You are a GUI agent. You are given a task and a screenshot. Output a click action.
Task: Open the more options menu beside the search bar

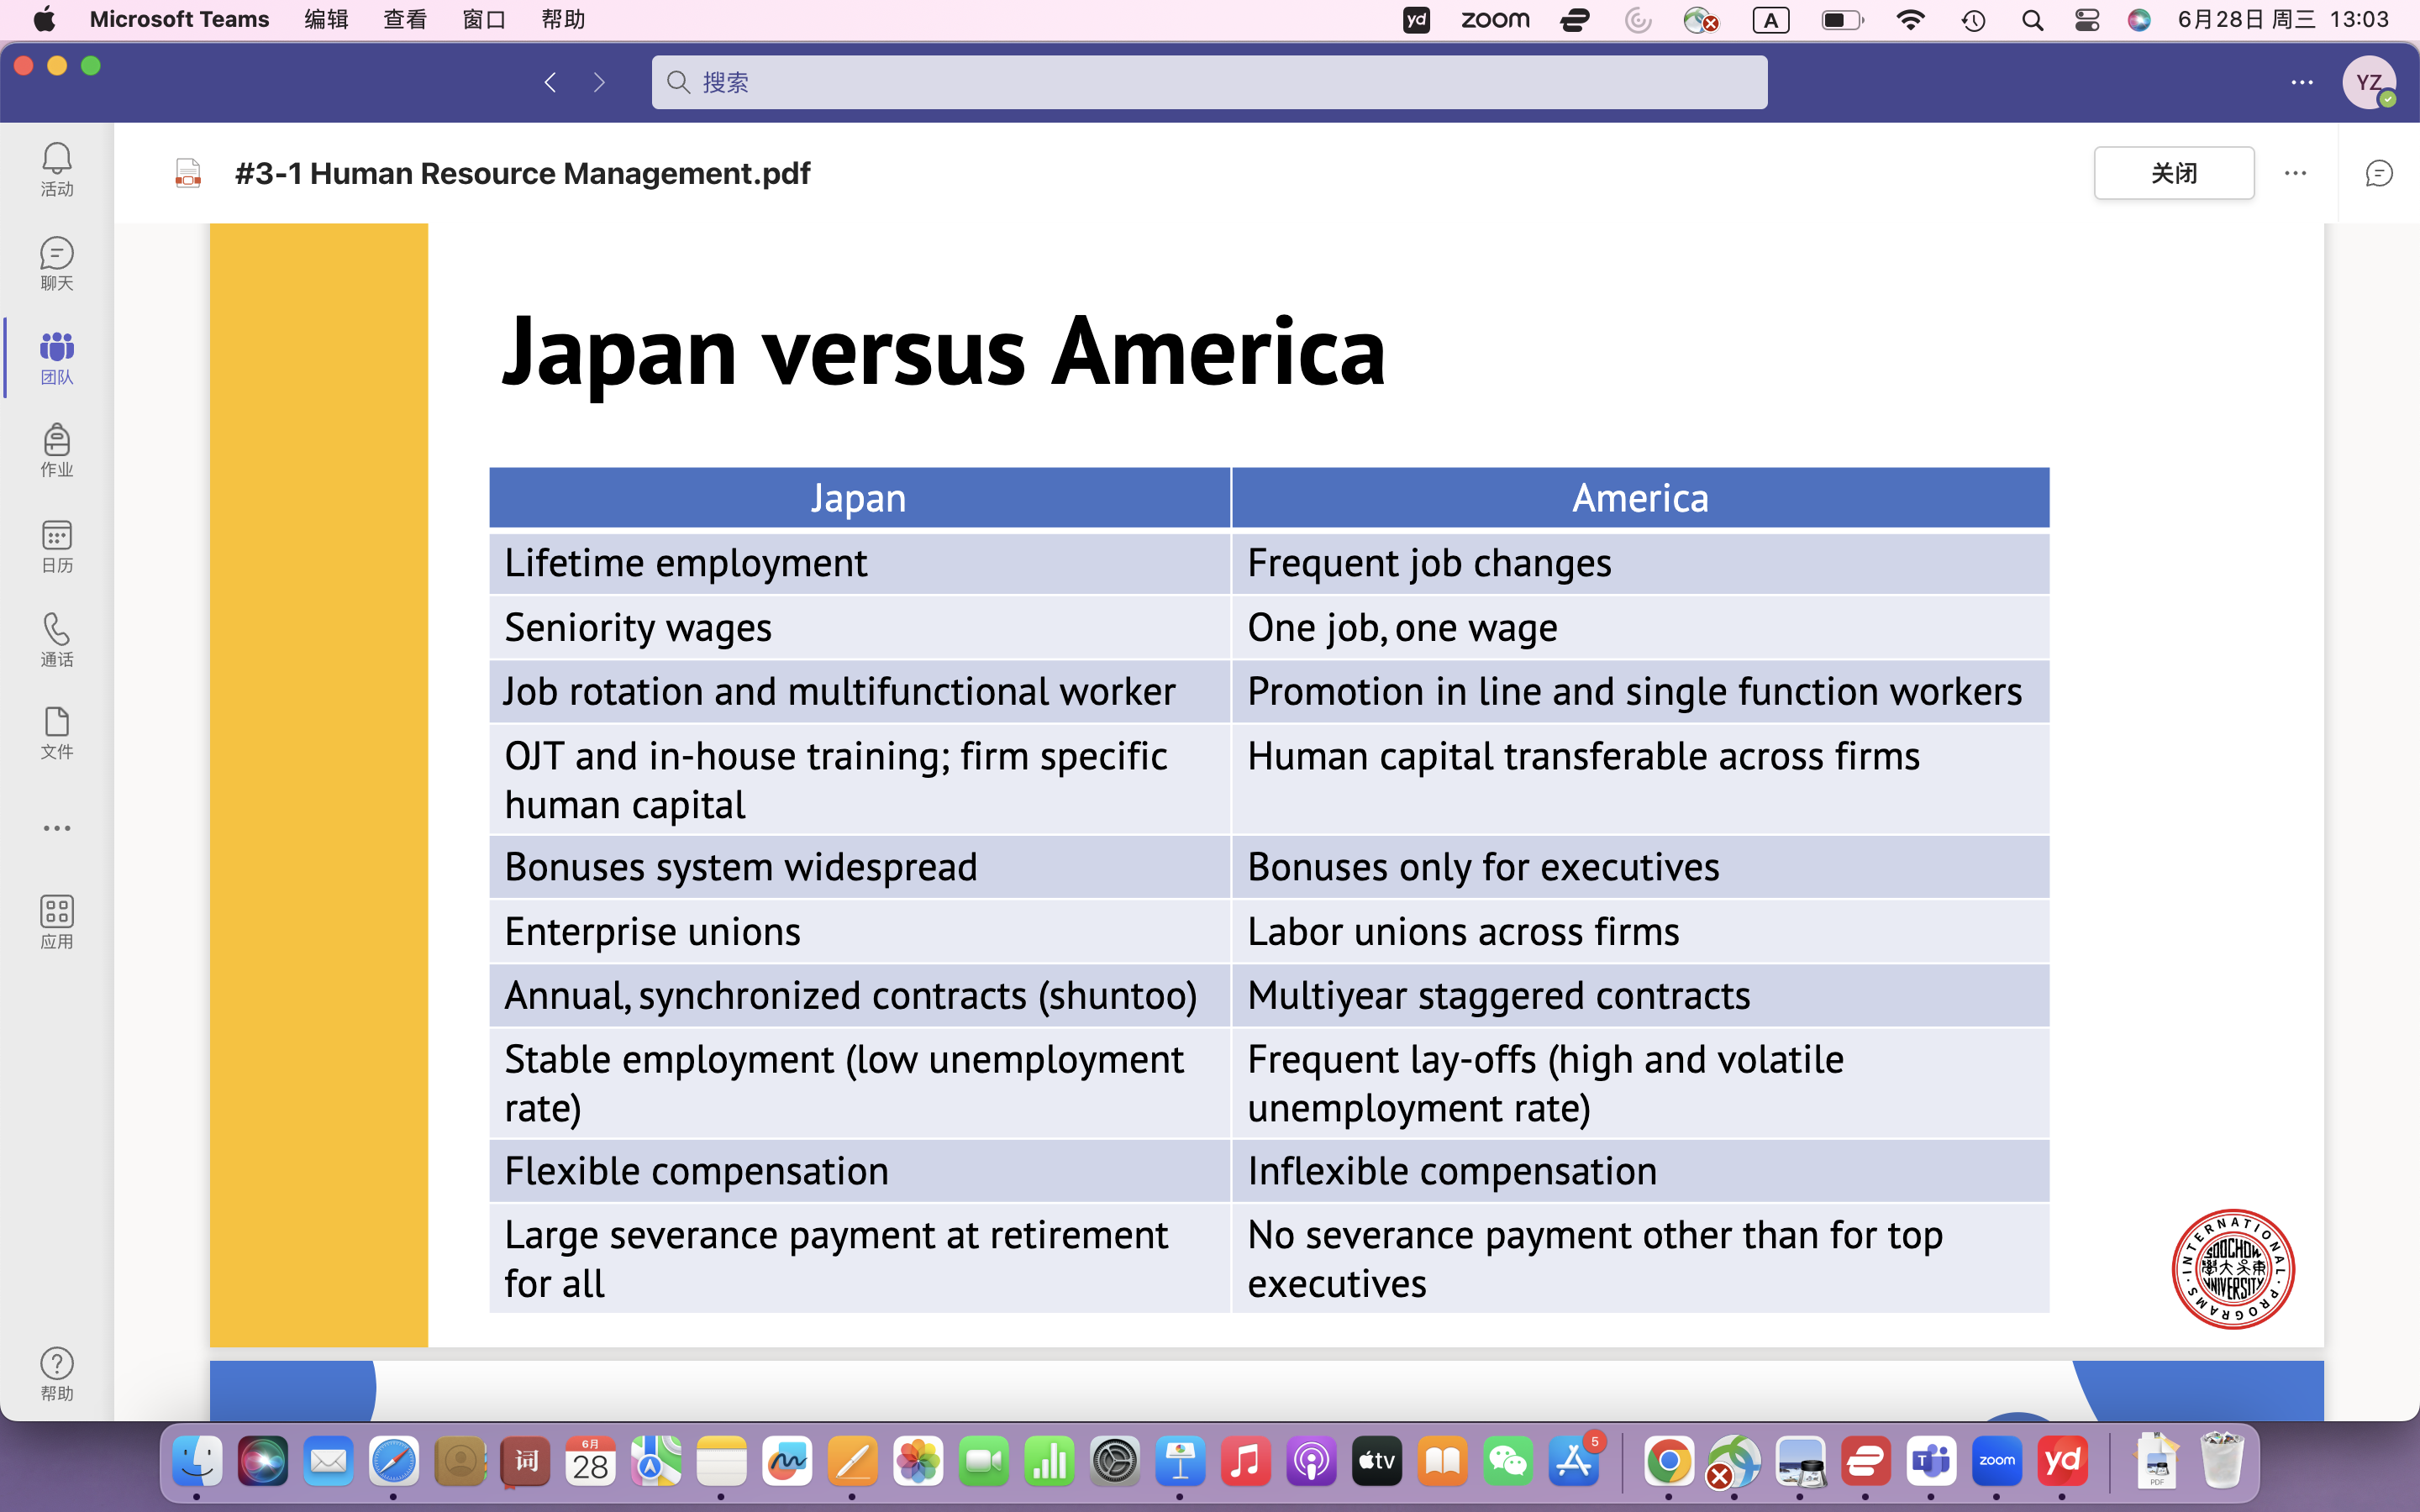(2302, 82)
